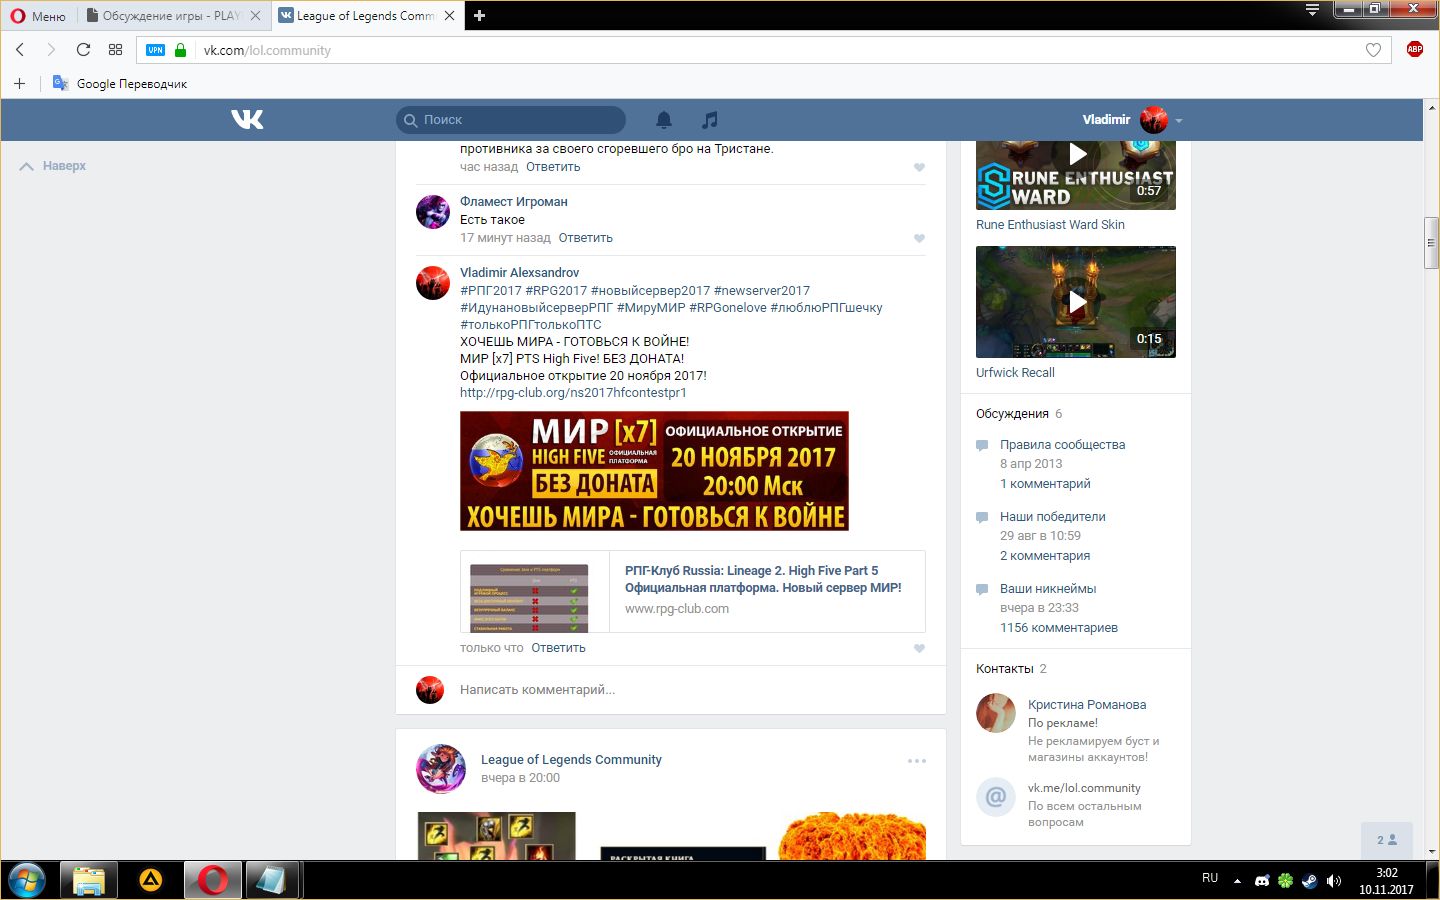Reload the page with the refresh icon
Screen dimensions: 1440x900
click(83, 50)
